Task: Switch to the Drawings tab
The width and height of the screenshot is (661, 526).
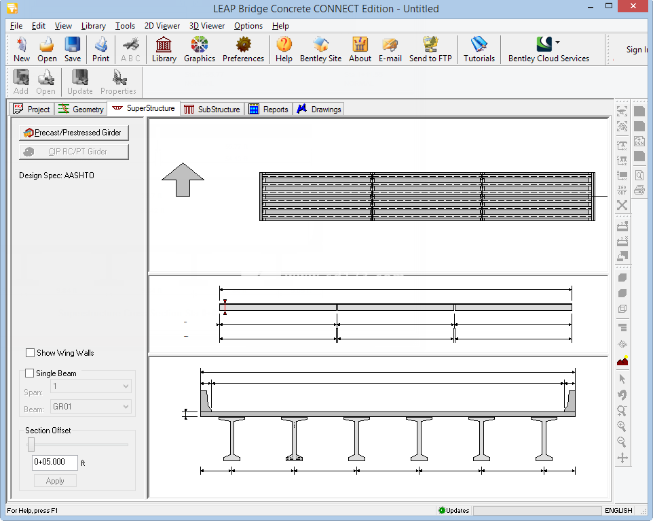Action: coord(319,109)
